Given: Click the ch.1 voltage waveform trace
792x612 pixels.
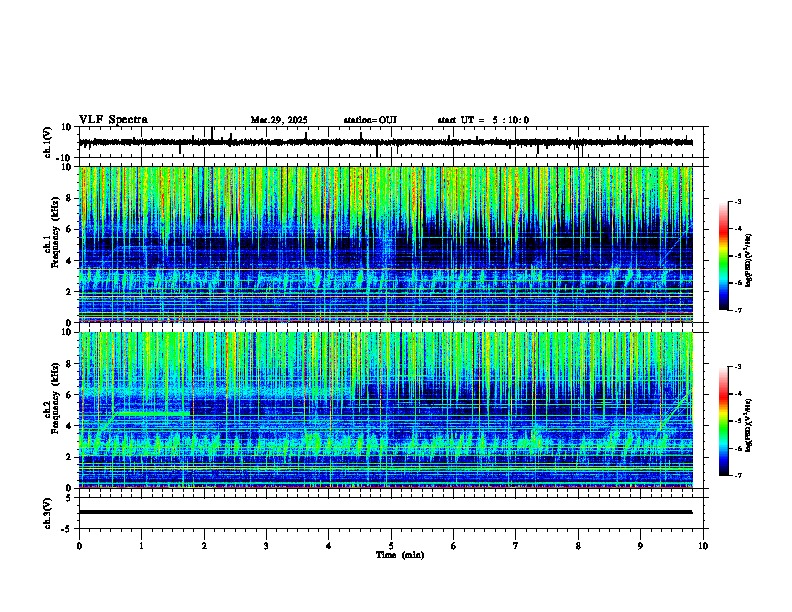Looking at the screenshot, I should coord(385,142).
